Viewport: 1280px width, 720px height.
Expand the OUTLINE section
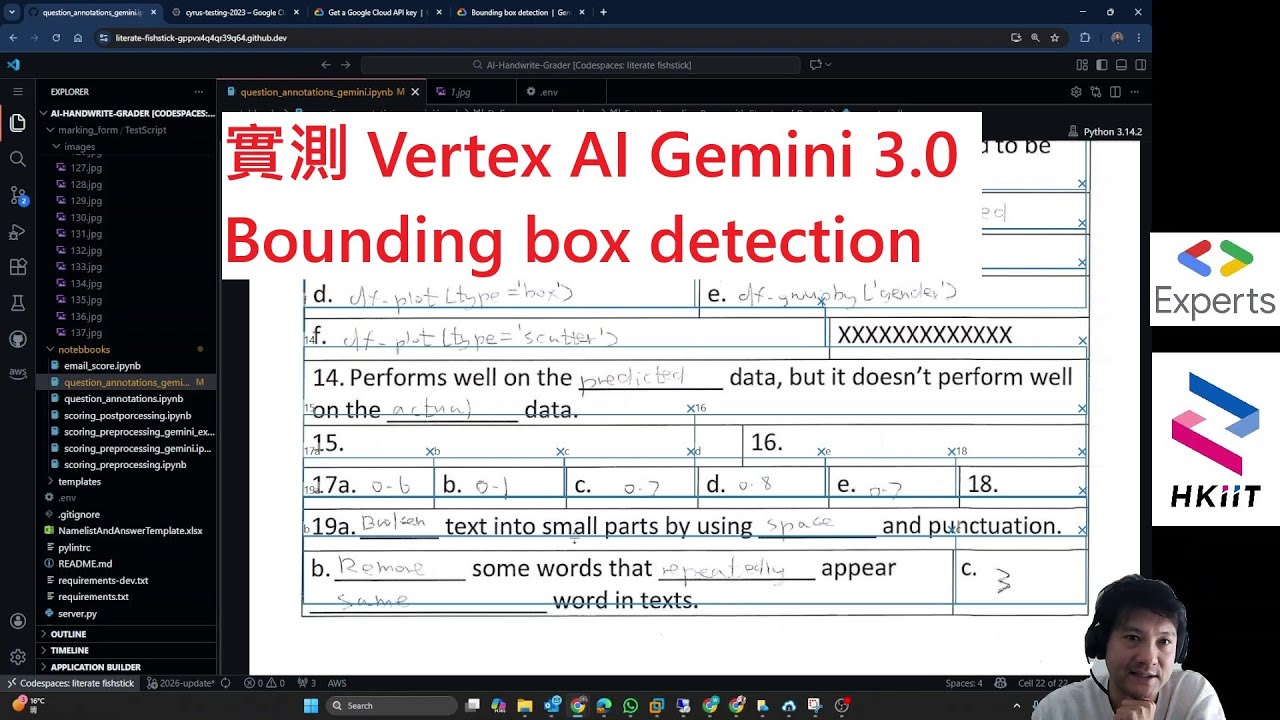[126, 634]
